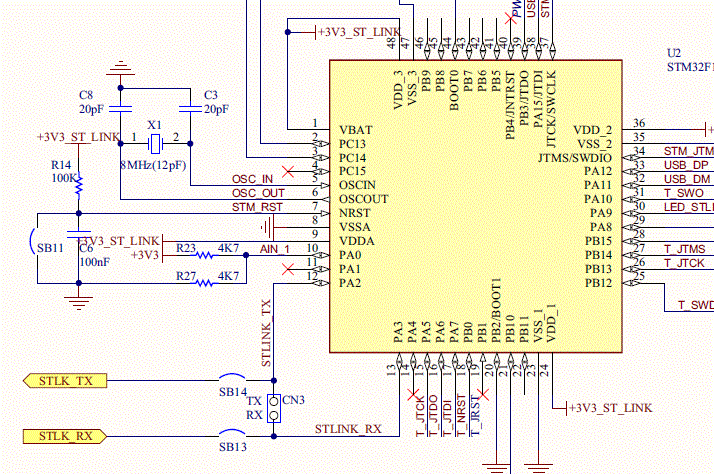Click the USB_DM net label
This screenshot has height=474, width=714.
pyautogui.click(x=687, y=179)
